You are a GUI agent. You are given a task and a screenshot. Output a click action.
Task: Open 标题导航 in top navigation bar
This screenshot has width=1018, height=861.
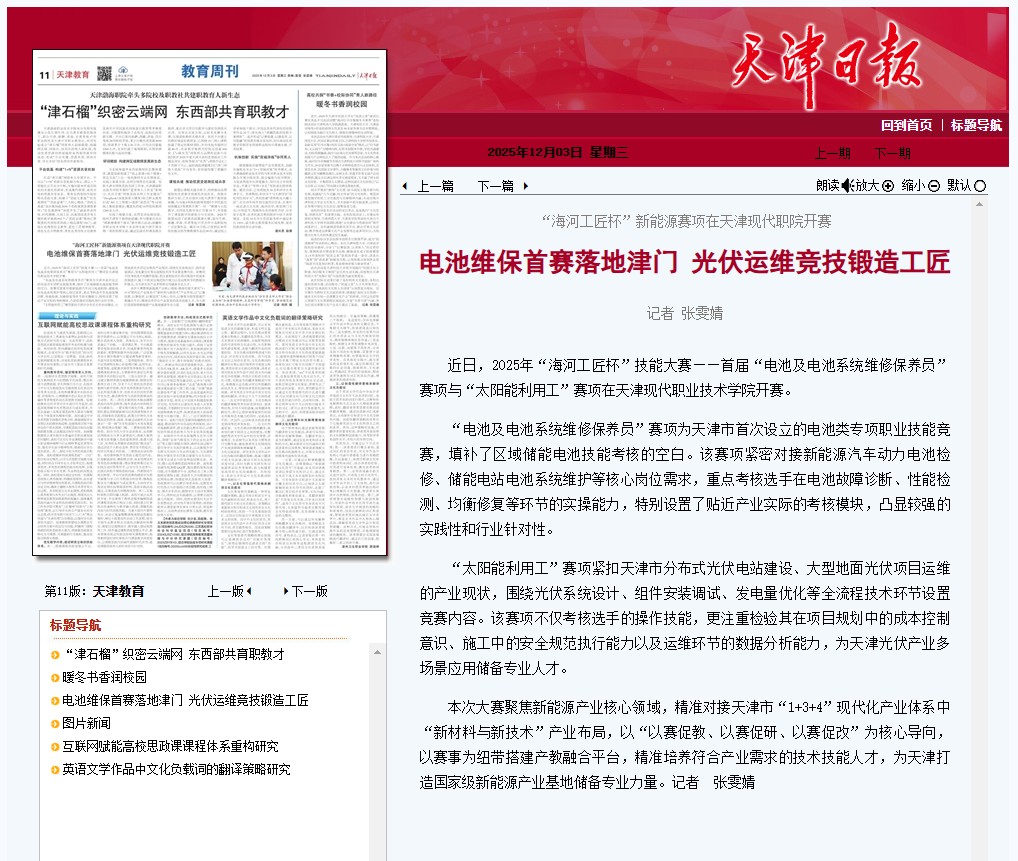tap(976, 125)
